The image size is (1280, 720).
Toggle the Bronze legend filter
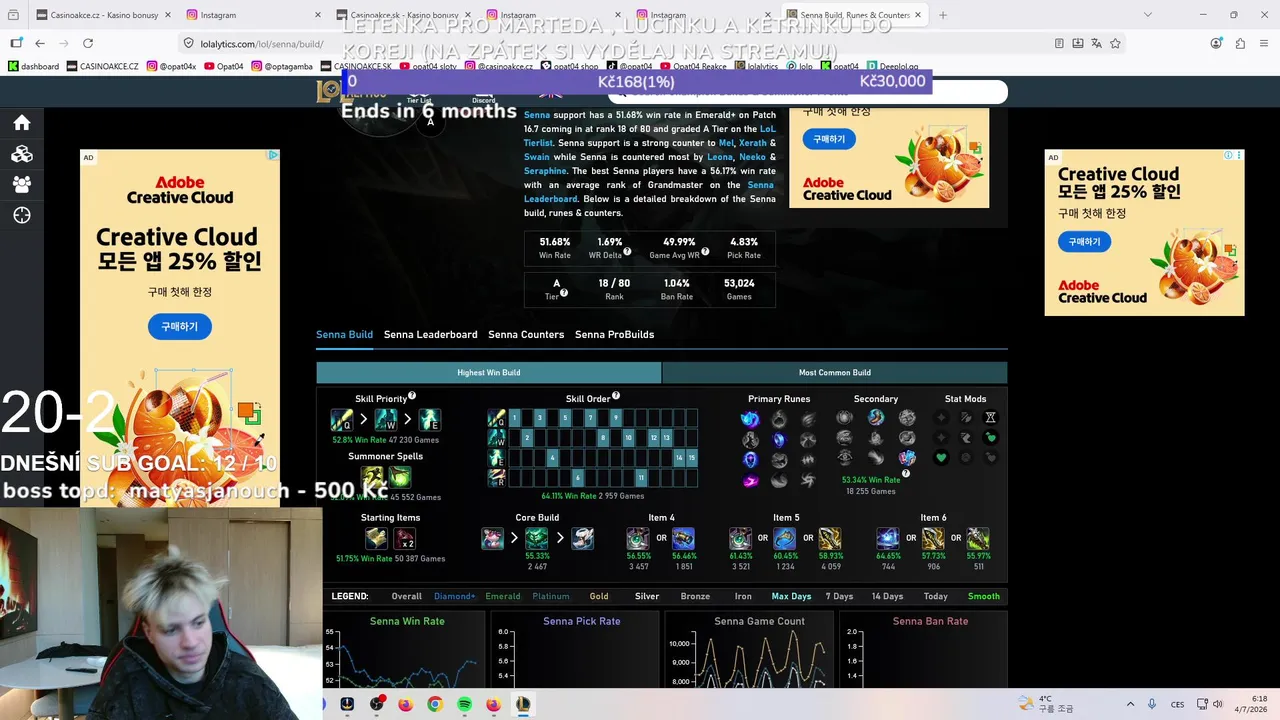[x=695, y=596]
